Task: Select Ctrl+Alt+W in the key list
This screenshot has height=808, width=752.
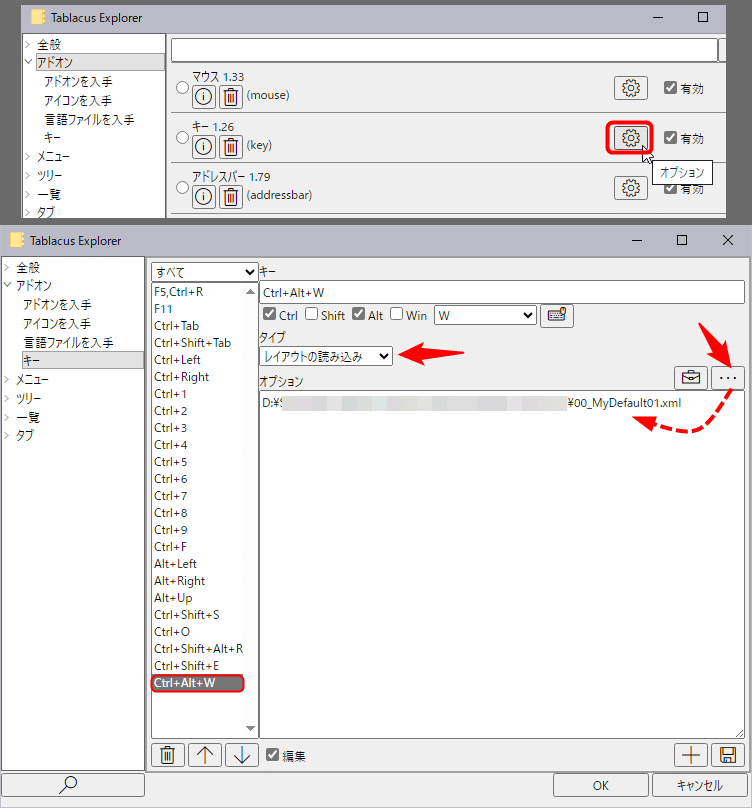Action: coord(197,683)
